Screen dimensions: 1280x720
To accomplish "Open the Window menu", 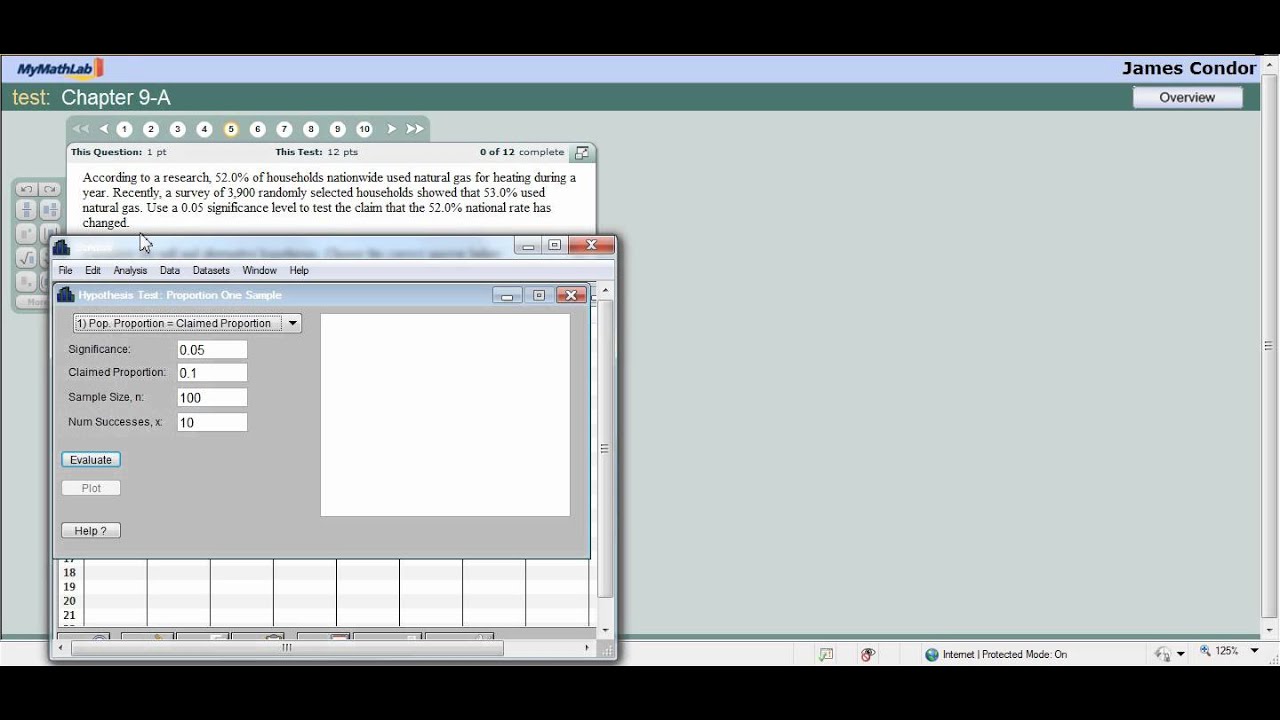I will (x=259, y=270).
